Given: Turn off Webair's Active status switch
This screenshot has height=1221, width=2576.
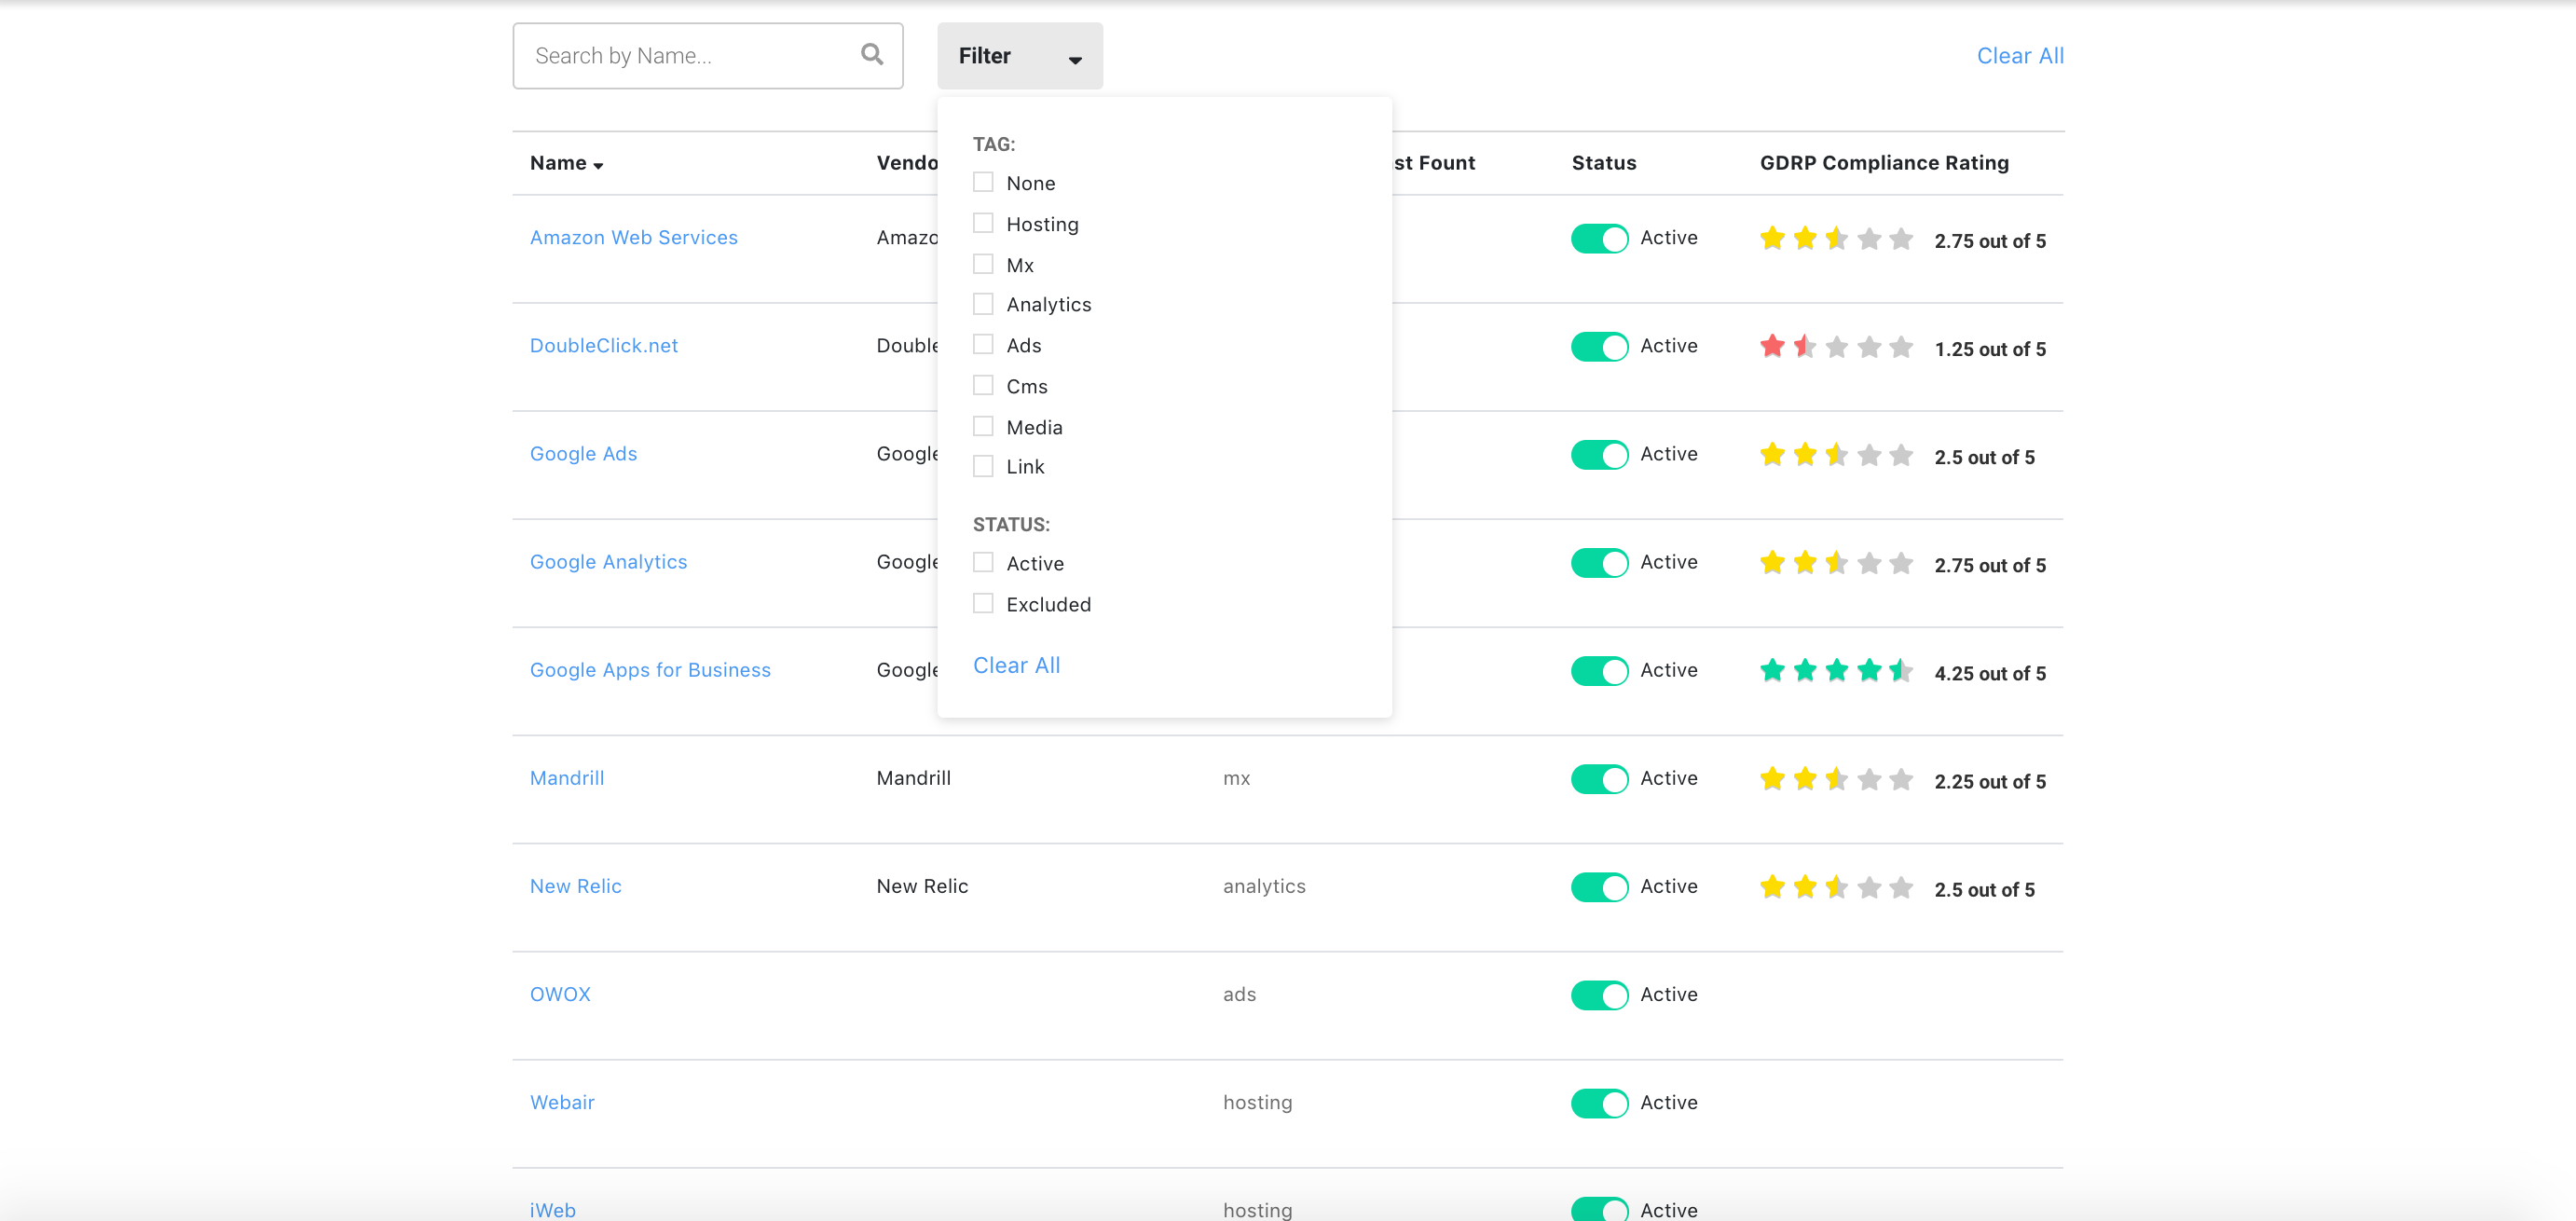Looking at the screenshot, I should [x=1598, y=1103].
